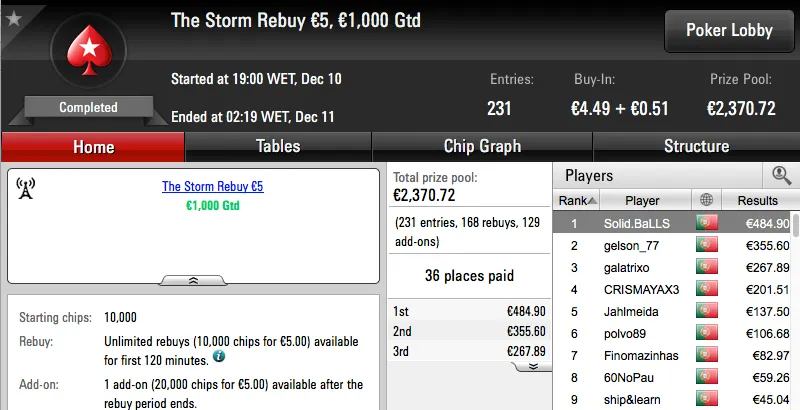Click the favorite star icon
The width and height of the screenshot is (800, 410).
point(13,16)
